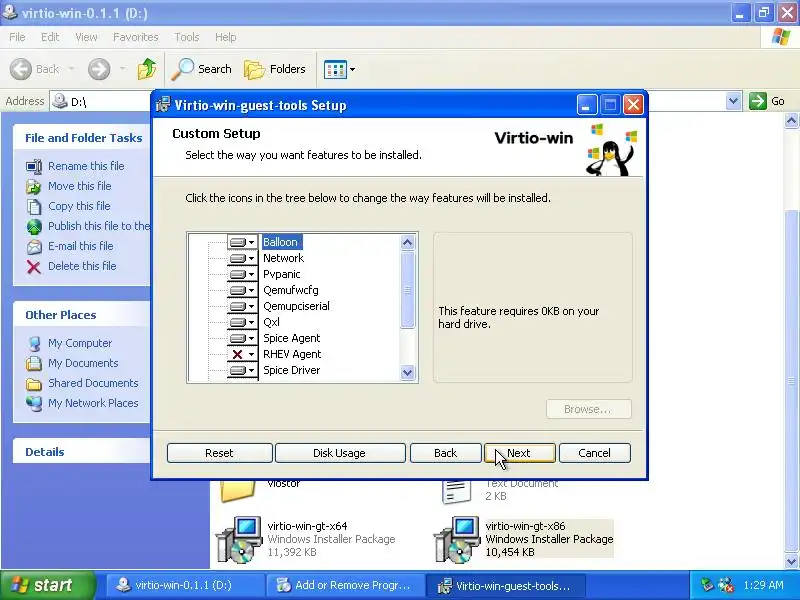The width and height of the screenshot is (800, 600).
Task: Open the Help menu in Explorer
Action: 226,37
